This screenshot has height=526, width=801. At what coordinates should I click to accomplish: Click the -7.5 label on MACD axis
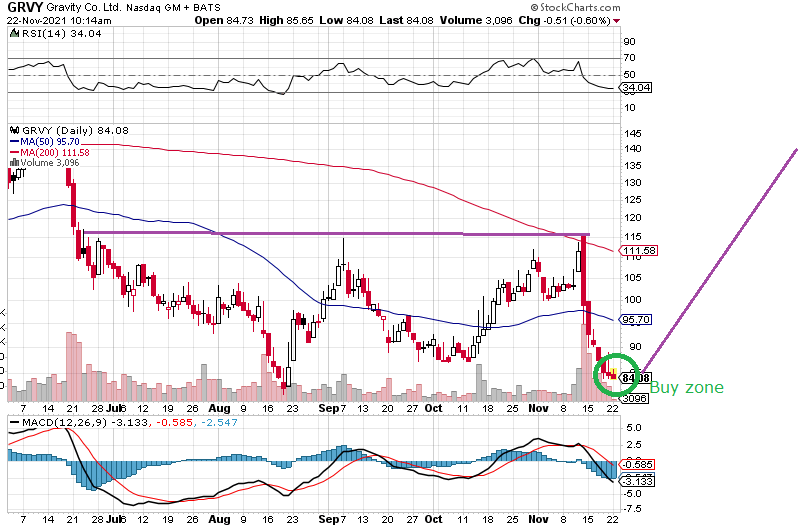[630, 509]
